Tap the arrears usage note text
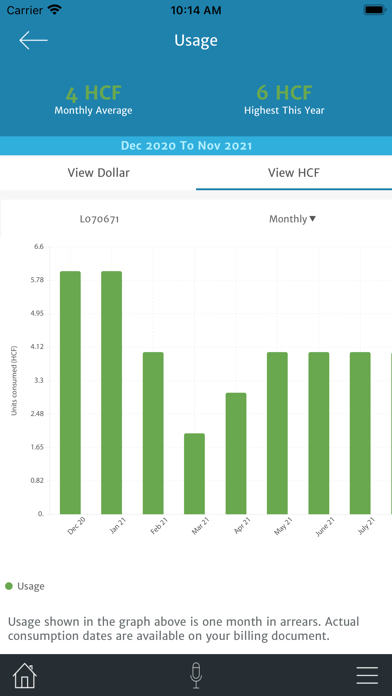This screenshot has width=392, height=696. pos(183,629)
